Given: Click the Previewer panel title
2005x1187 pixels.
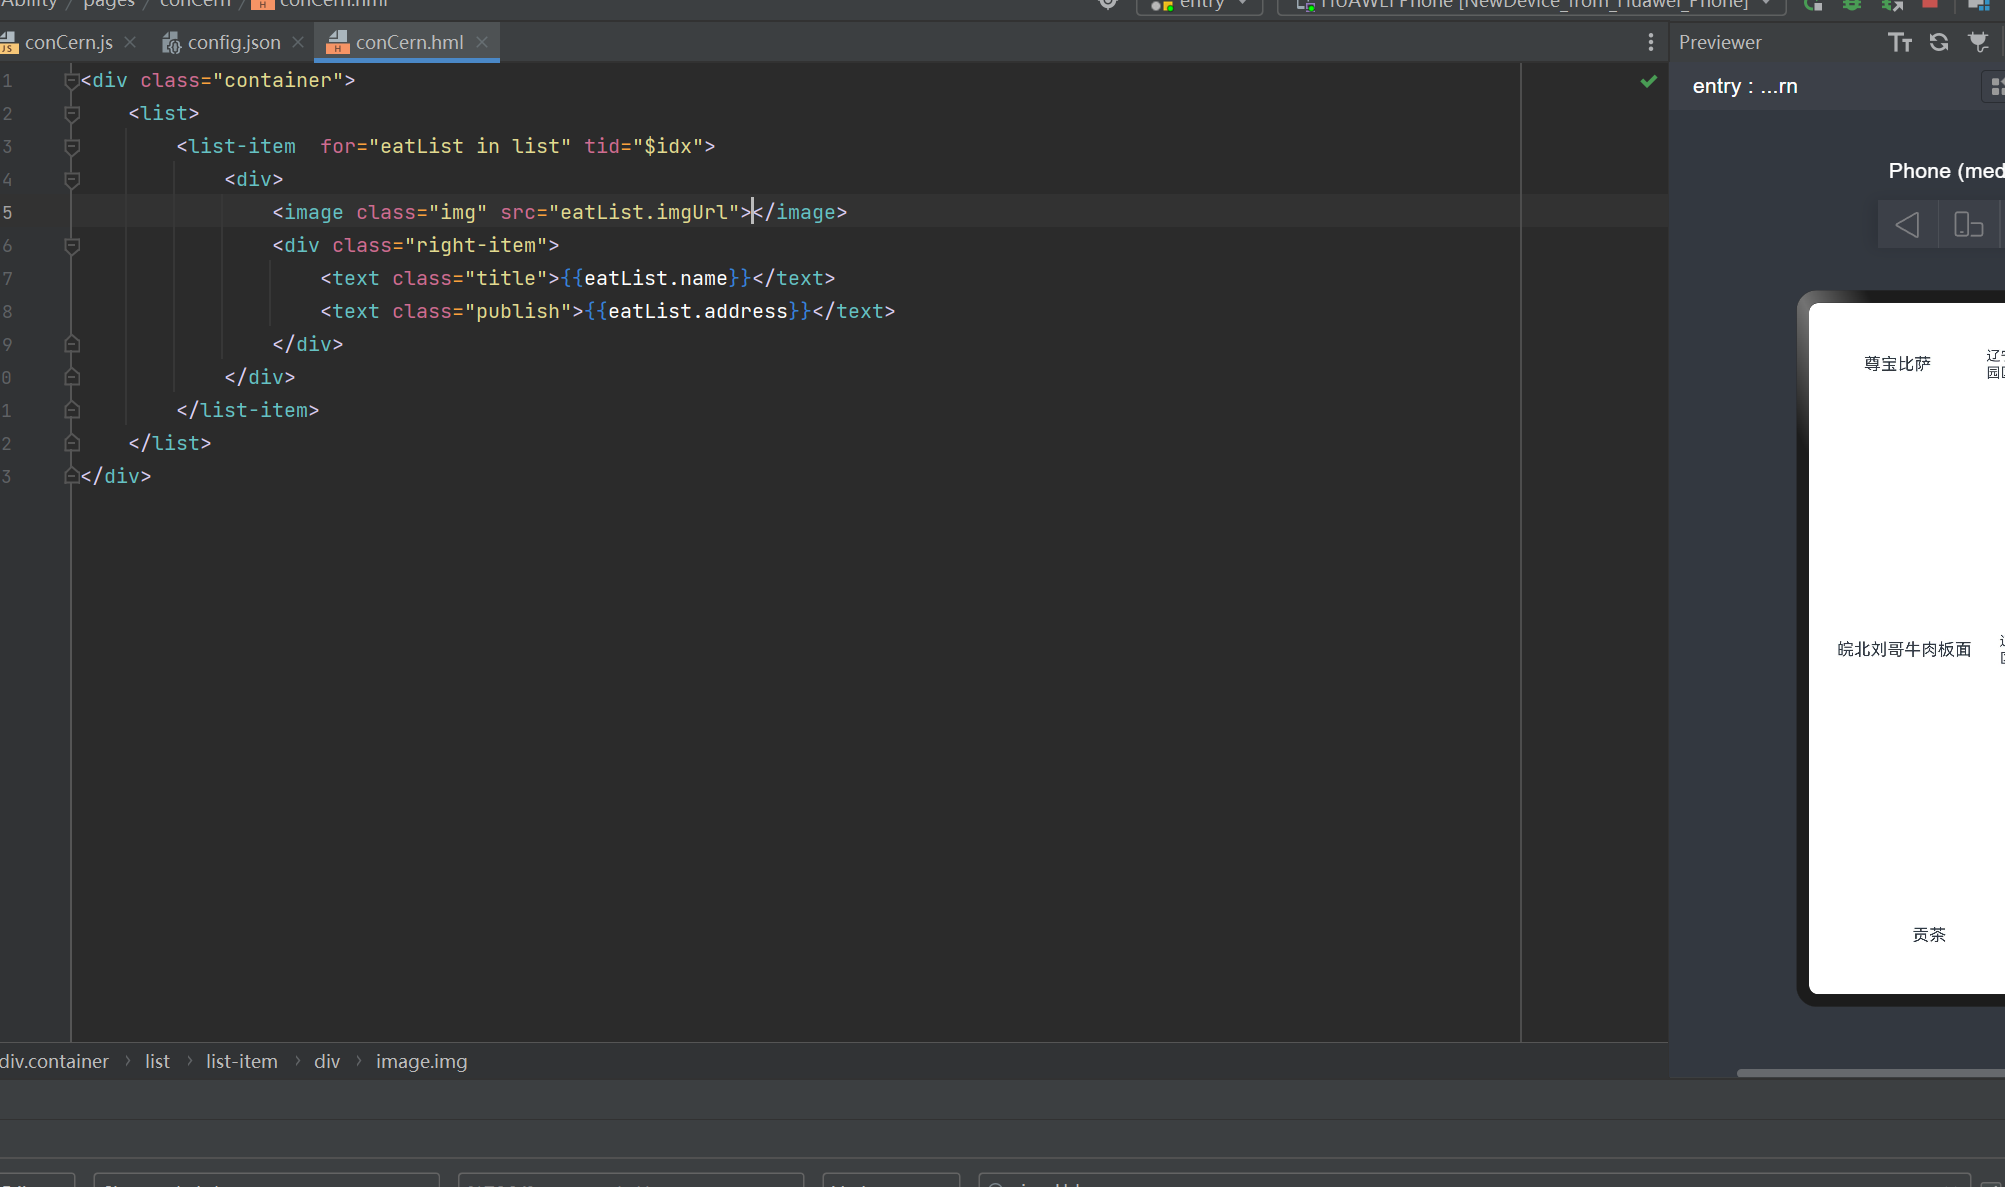Looking at the screenshot, I should [1720, 42].
